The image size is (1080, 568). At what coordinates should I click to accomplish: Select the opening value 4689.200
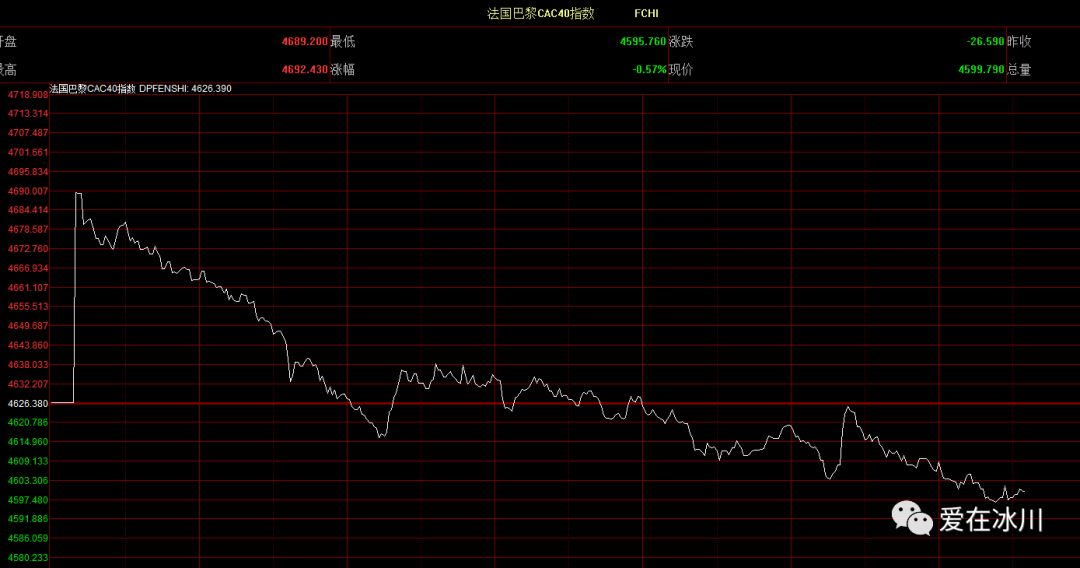click(x=304, y=41)
